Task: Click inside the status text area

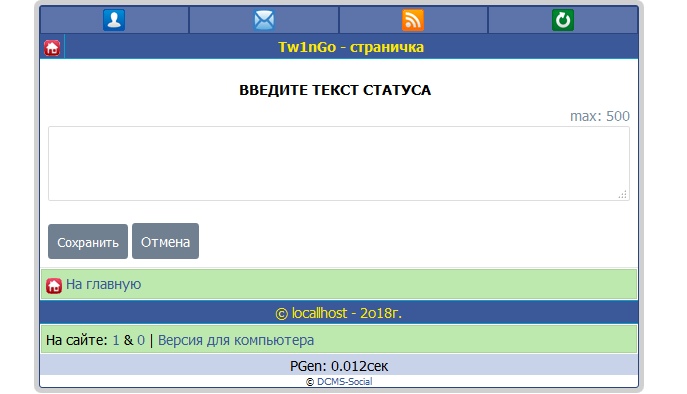Action: 339,163
